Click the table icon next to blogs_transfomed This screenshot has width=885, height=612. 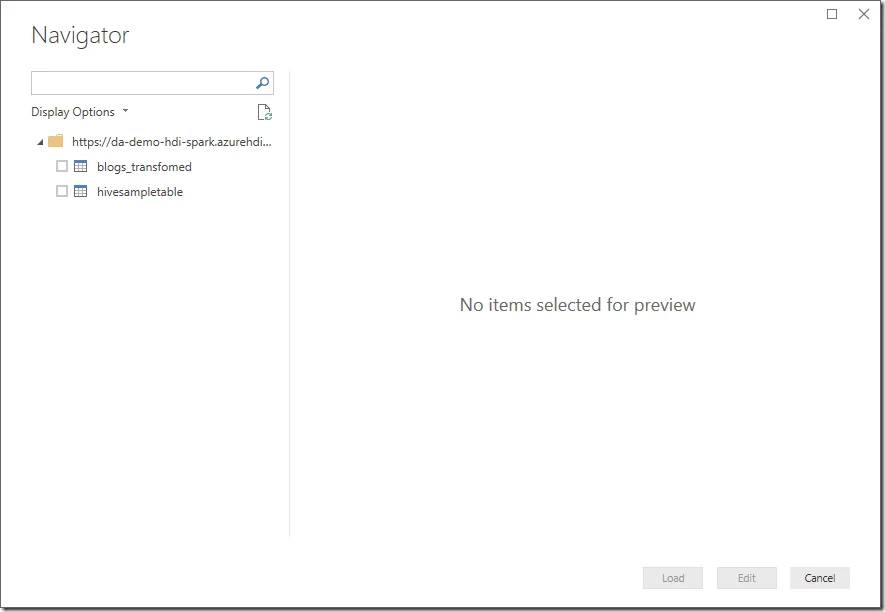click(x=79, y=166)
